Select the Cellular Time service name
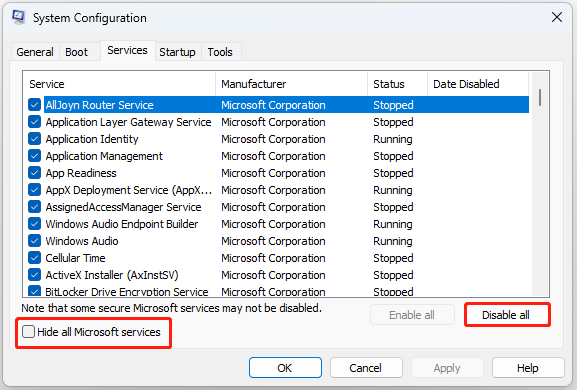This screenshot has width=577, height=390. (75, 258)
